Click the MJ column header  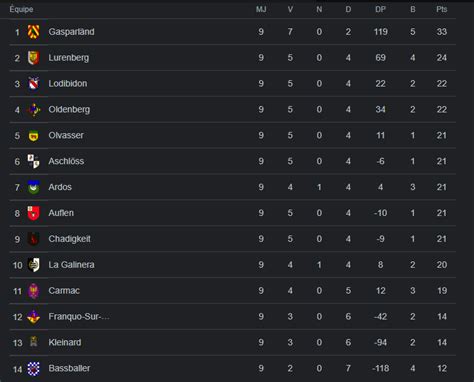click(x=261, y=9)
